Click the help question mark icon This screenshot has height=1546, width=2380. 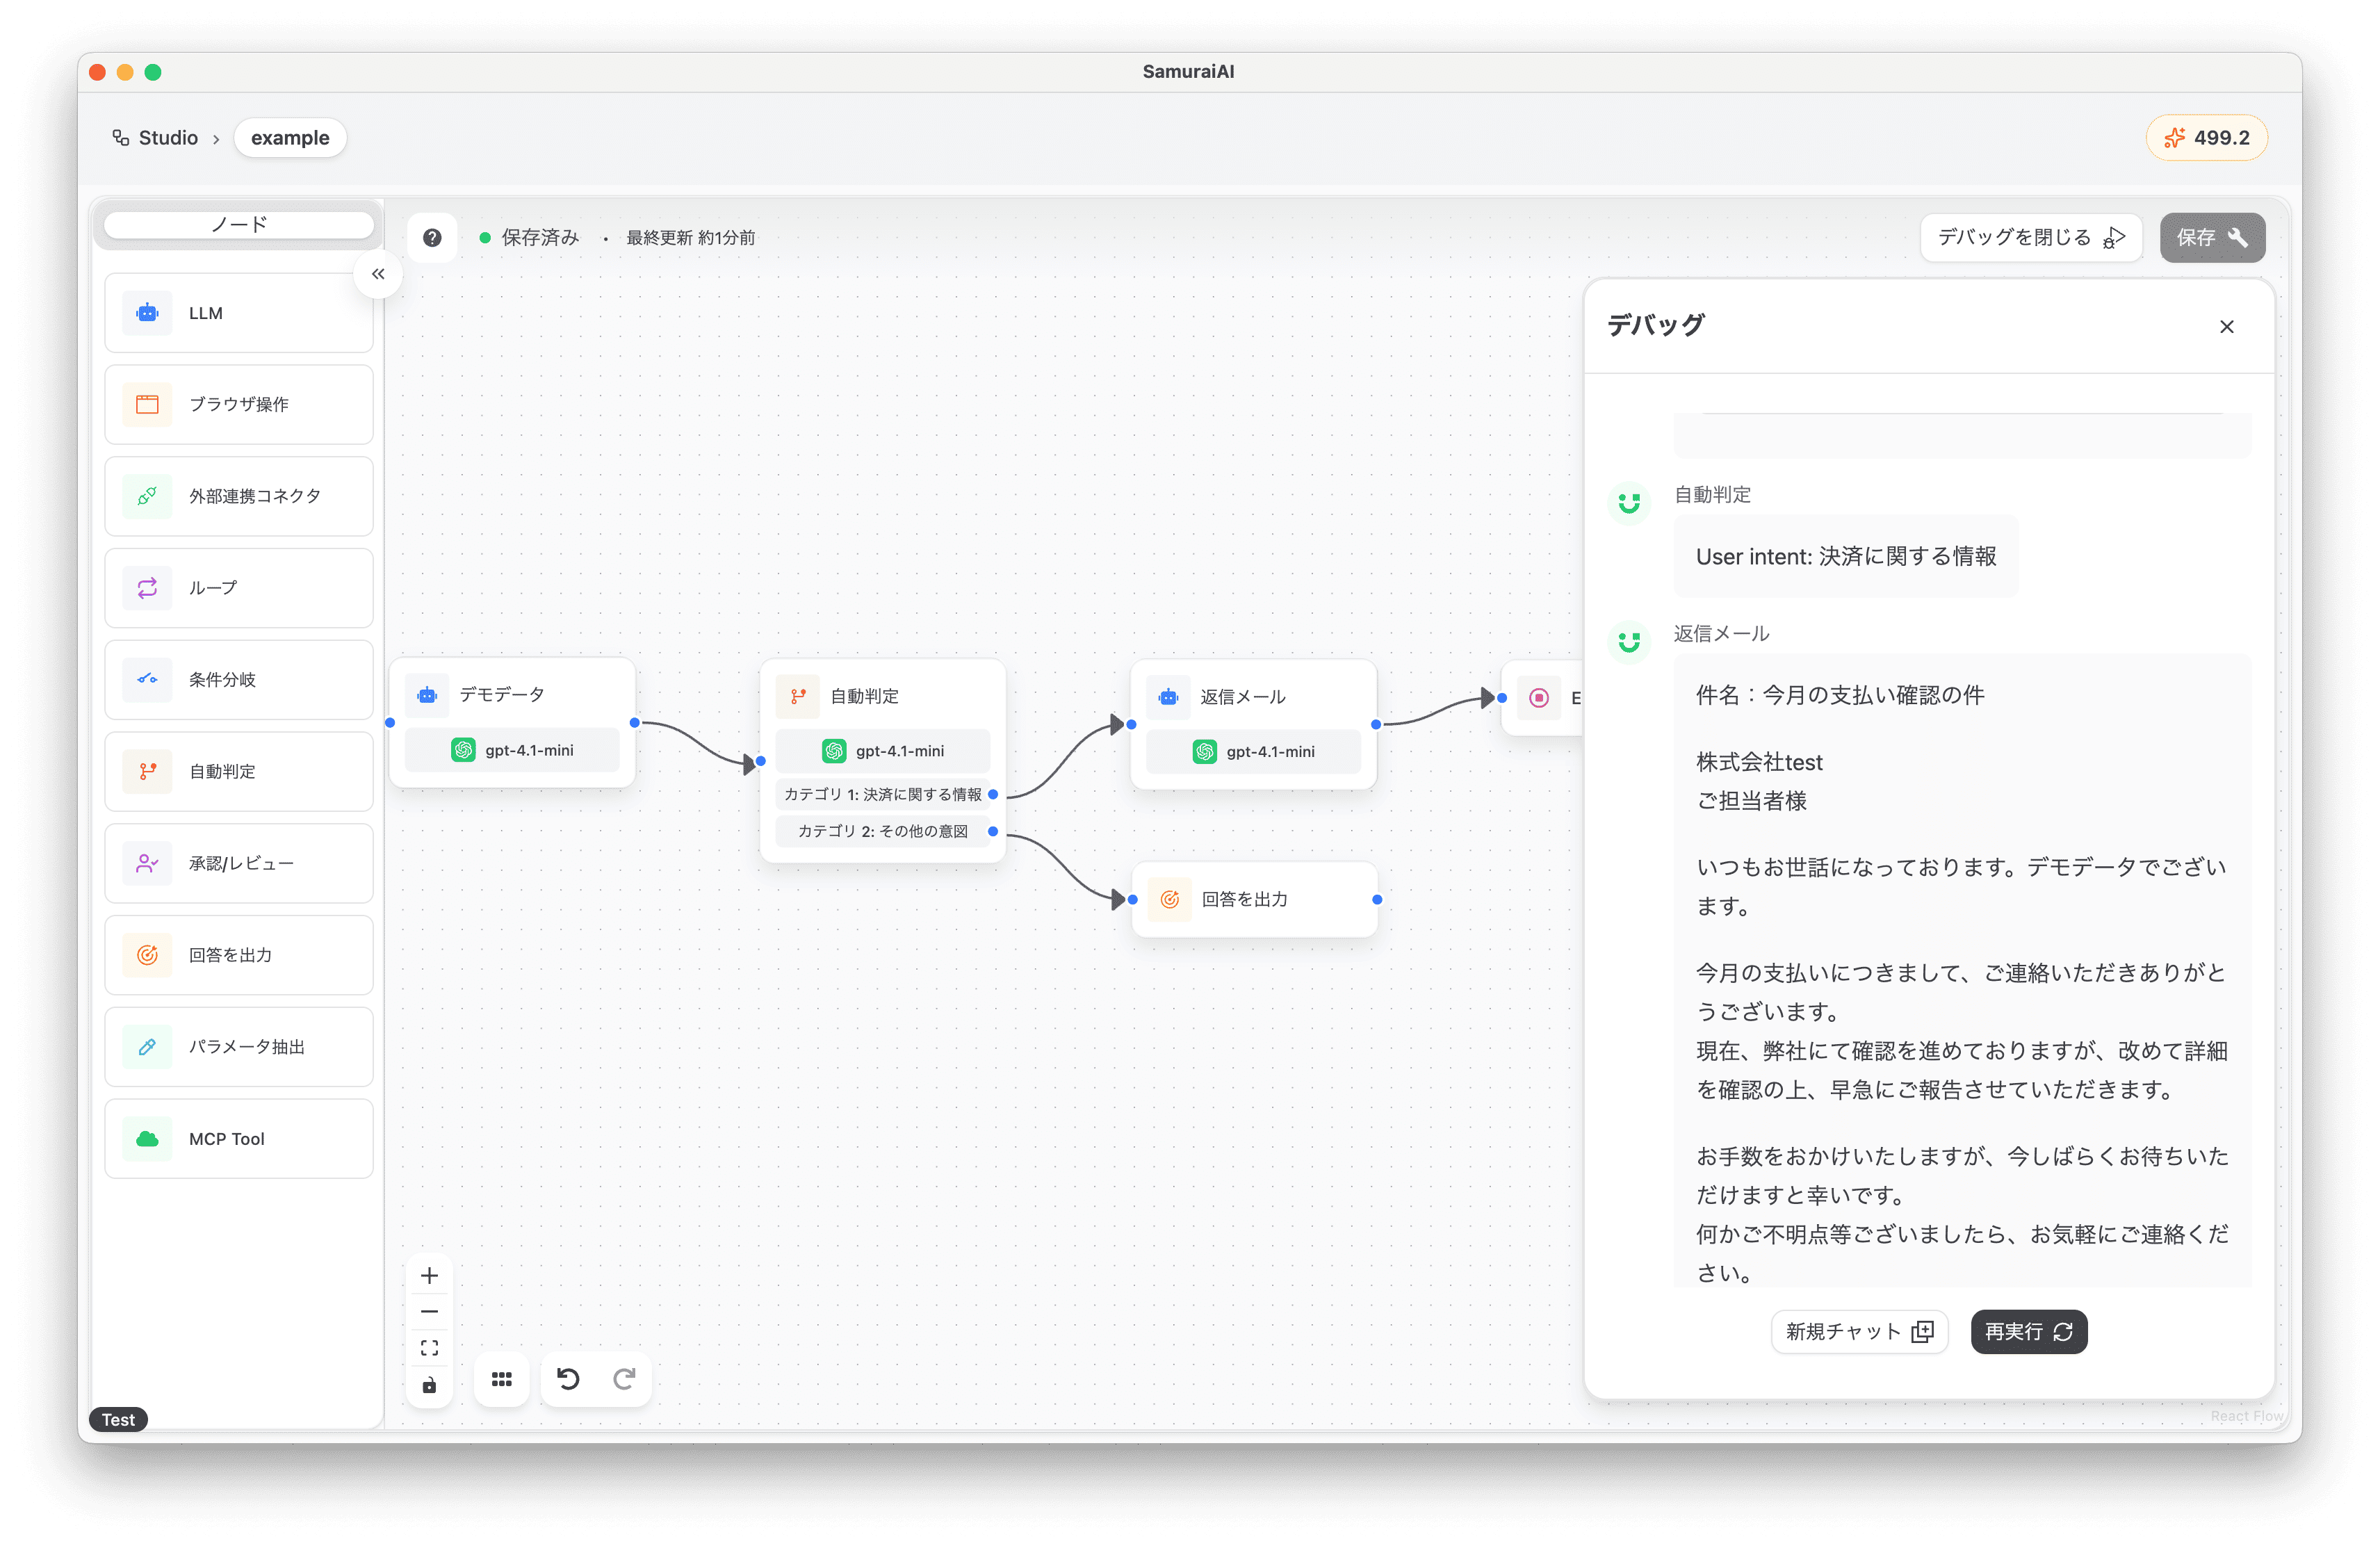[x=432, y=238]
